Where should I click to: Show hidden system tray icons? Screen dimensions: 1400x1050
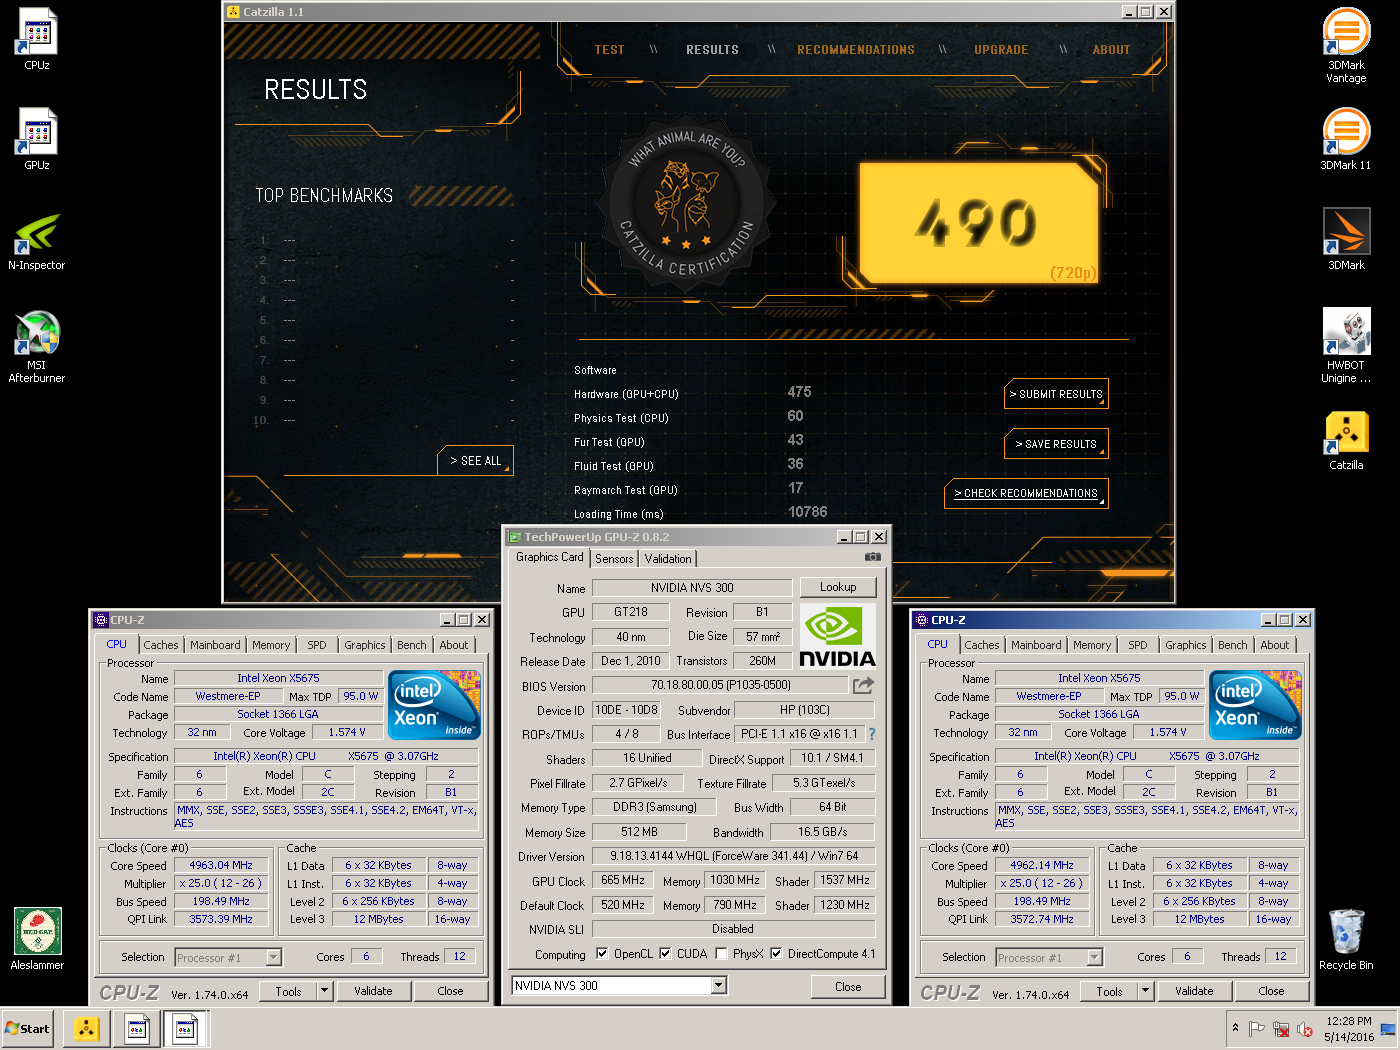[1235, 1028]
